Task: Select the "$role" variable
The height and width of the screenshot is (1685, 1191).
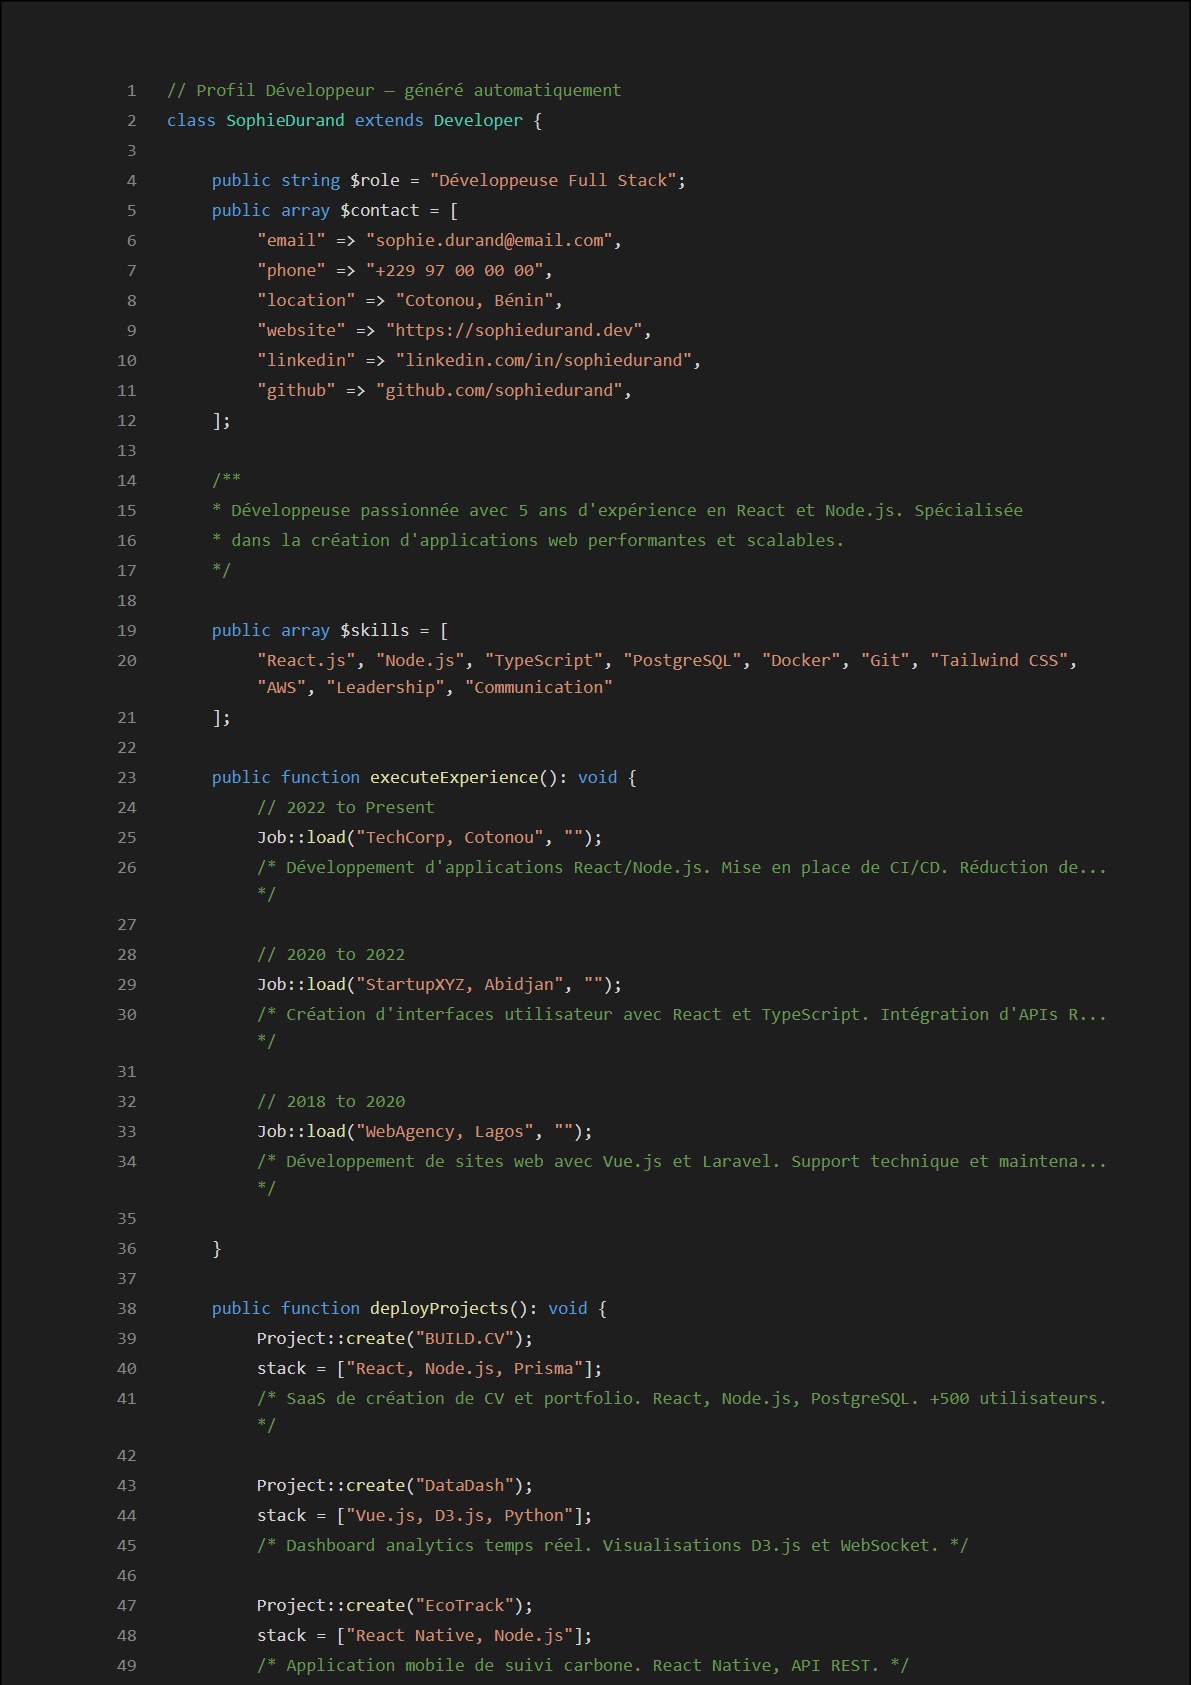Action: (x=375, y=180)
